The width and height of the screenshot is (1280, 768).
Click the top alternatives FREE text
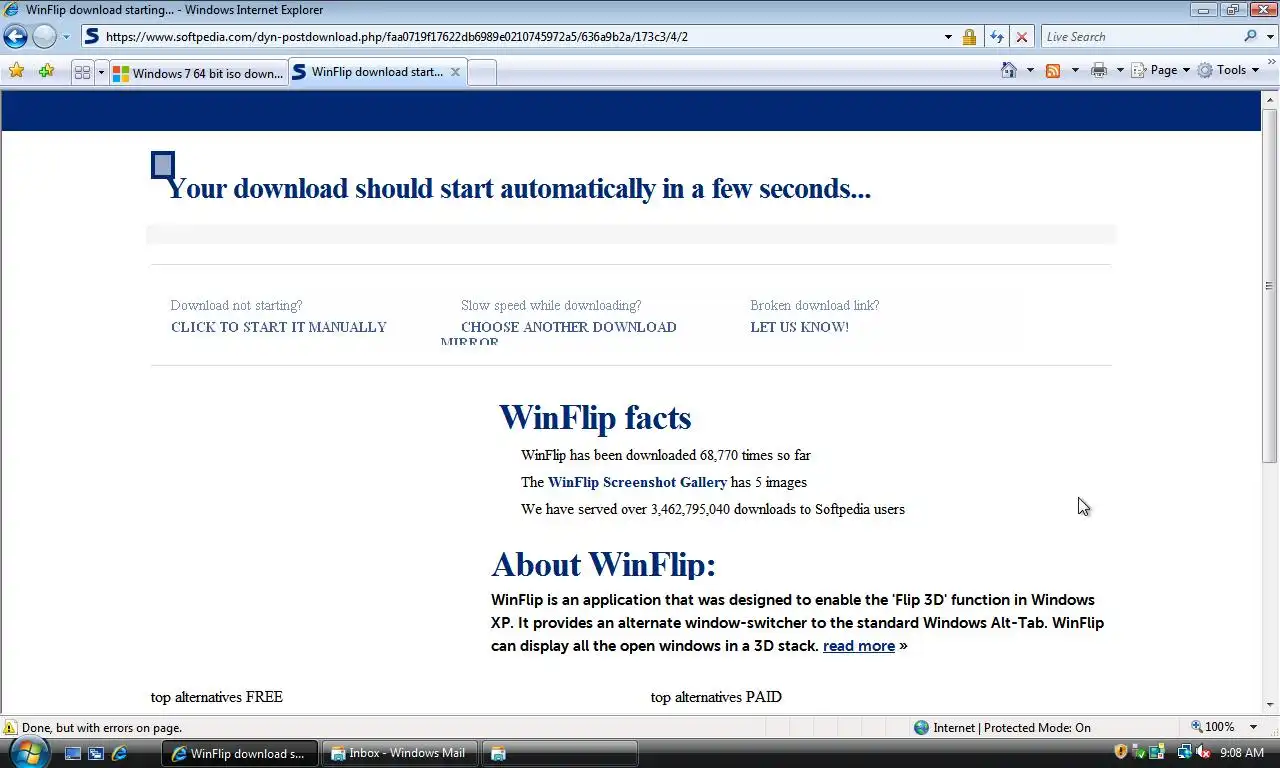click(x=217, y=697)
